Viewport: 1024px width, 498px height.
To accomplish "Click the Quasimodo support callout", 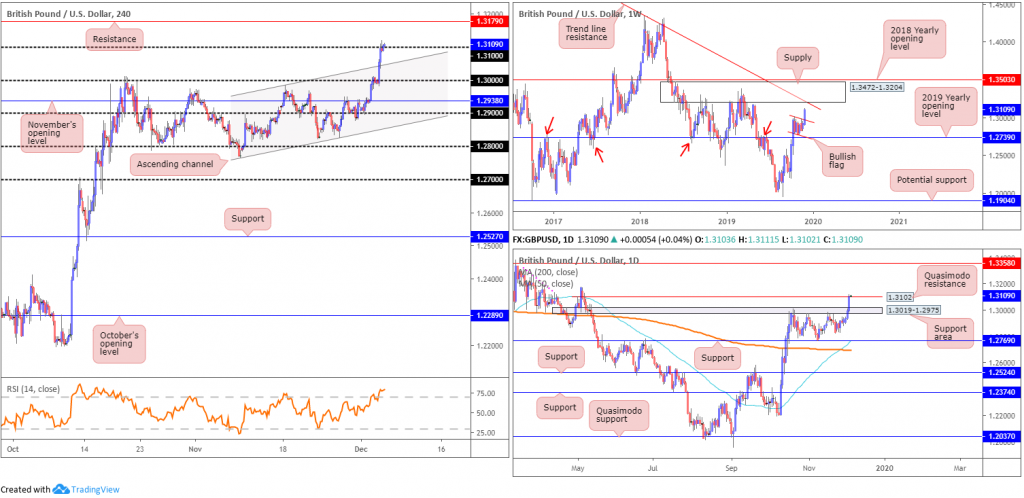I will (x=618, y=414).
